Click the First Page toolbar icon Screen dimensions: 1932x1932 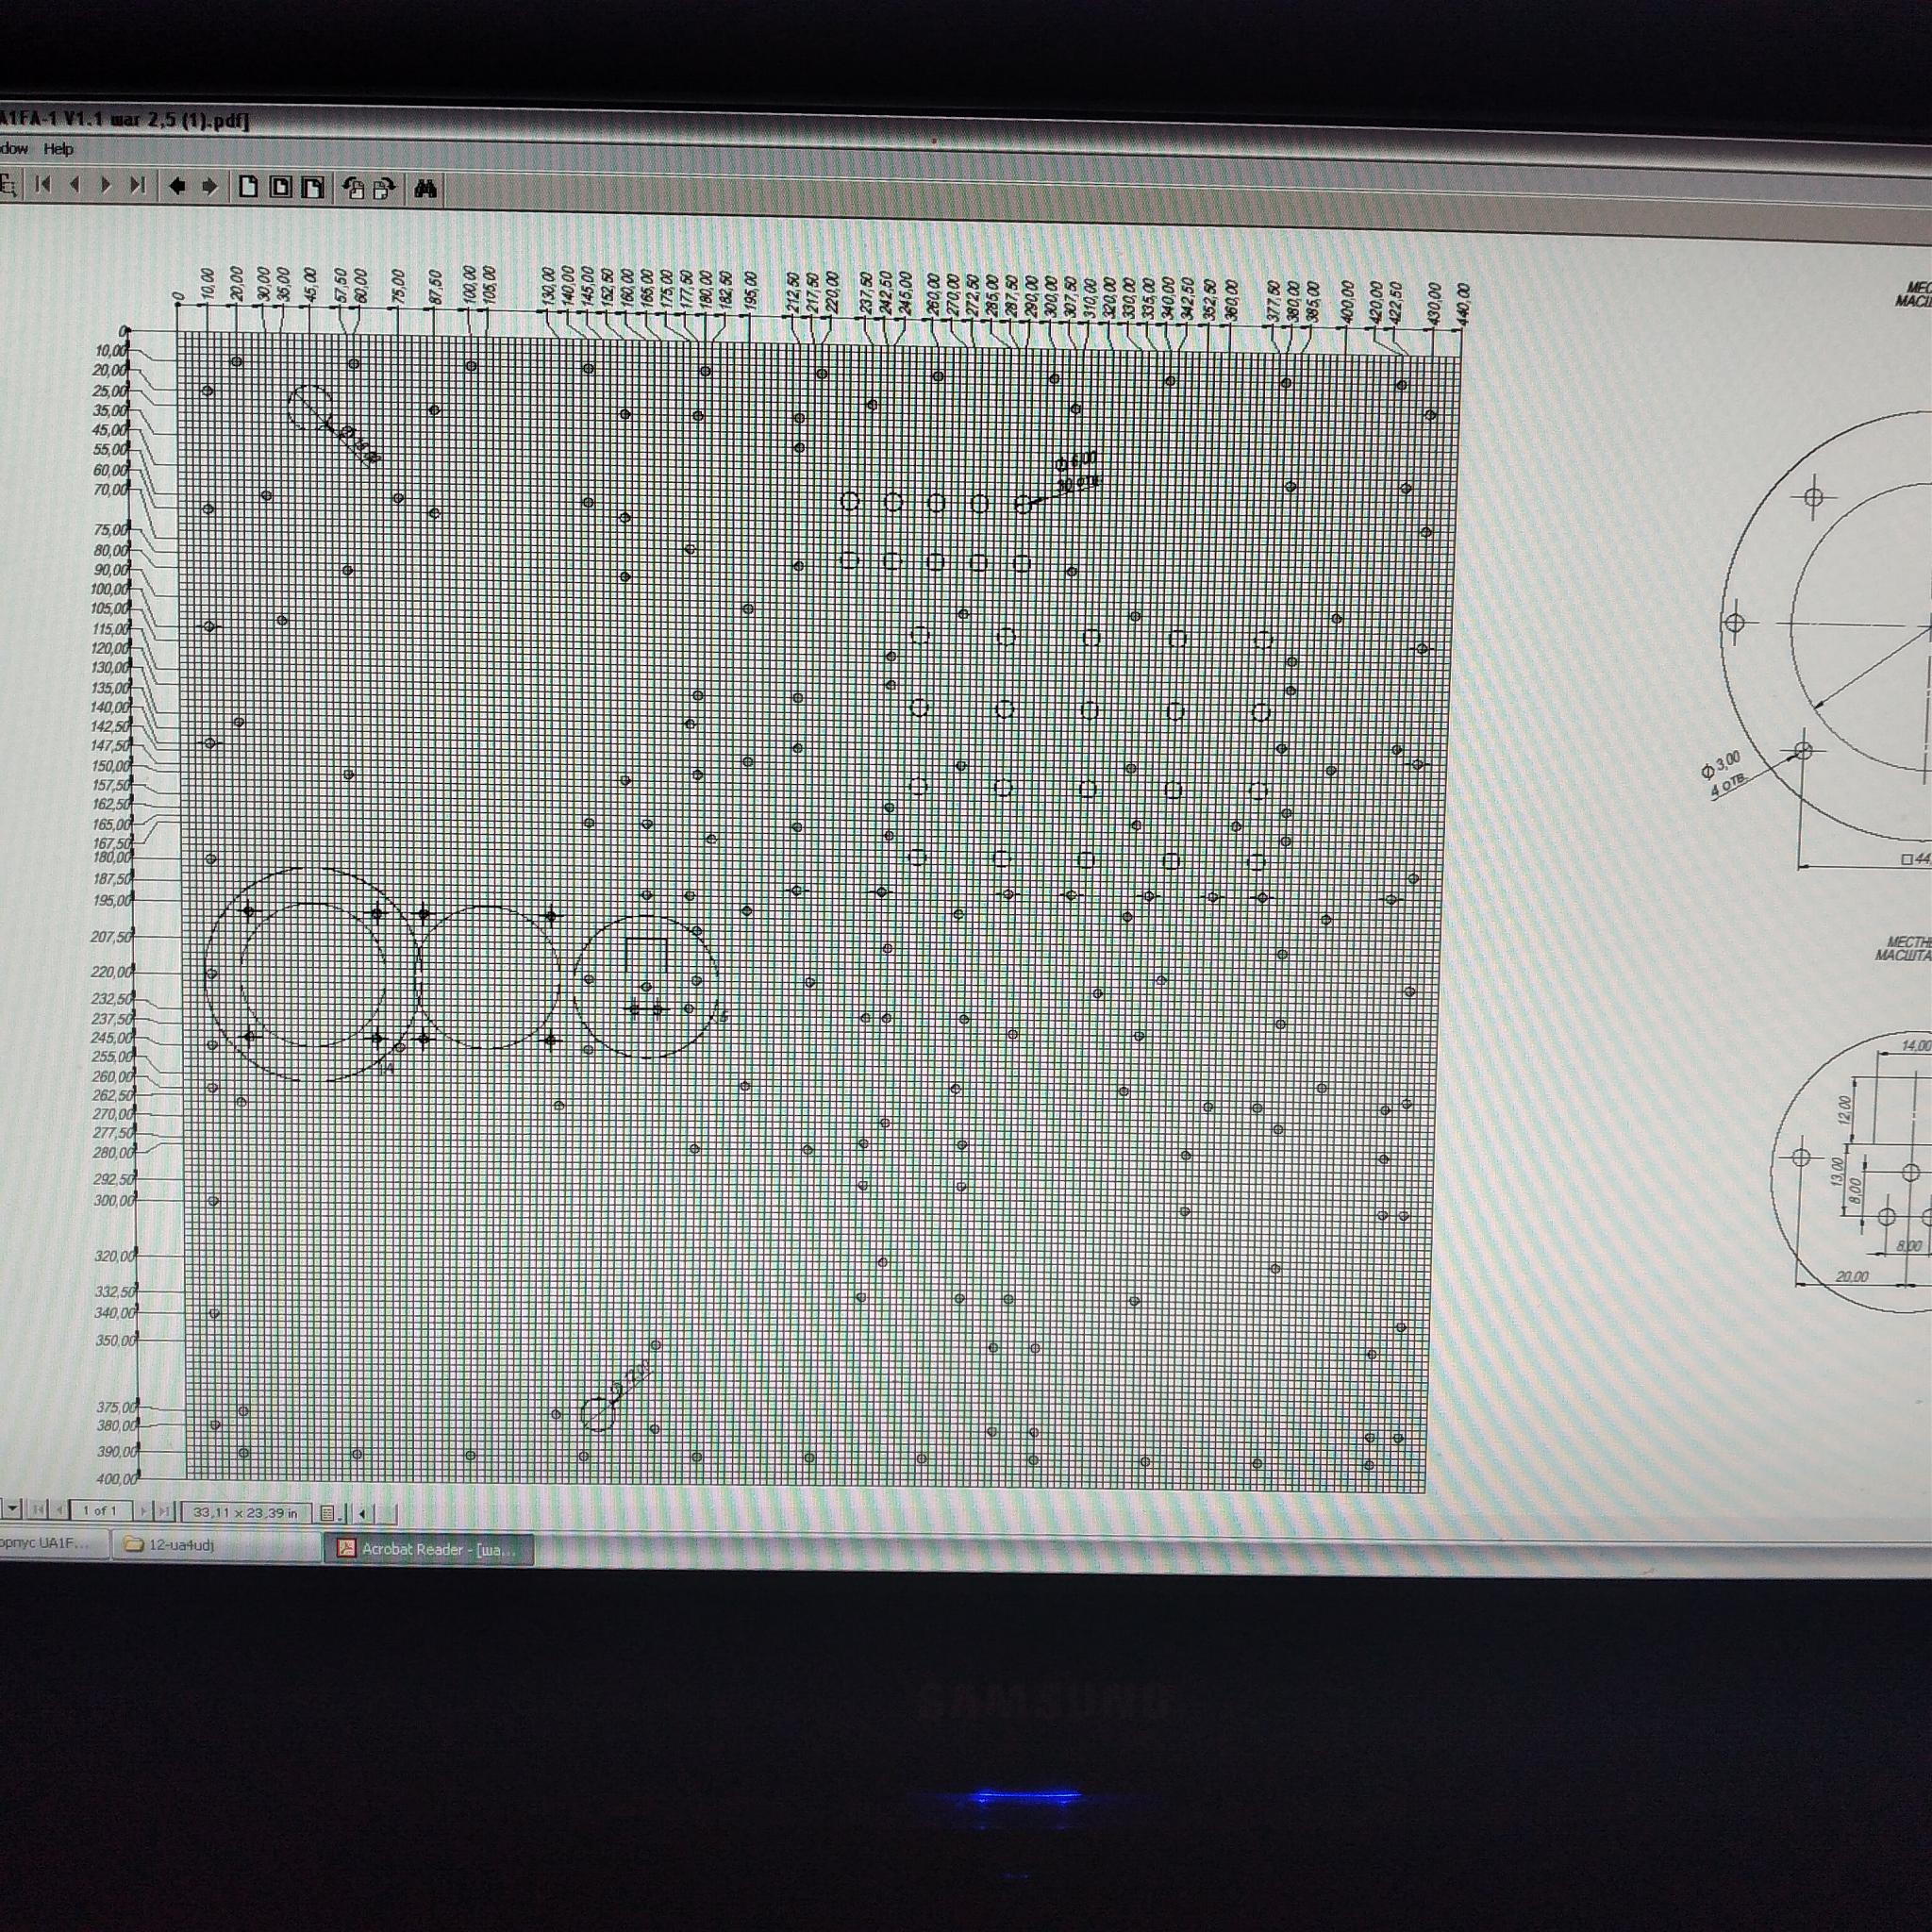(x=42, y=184)
